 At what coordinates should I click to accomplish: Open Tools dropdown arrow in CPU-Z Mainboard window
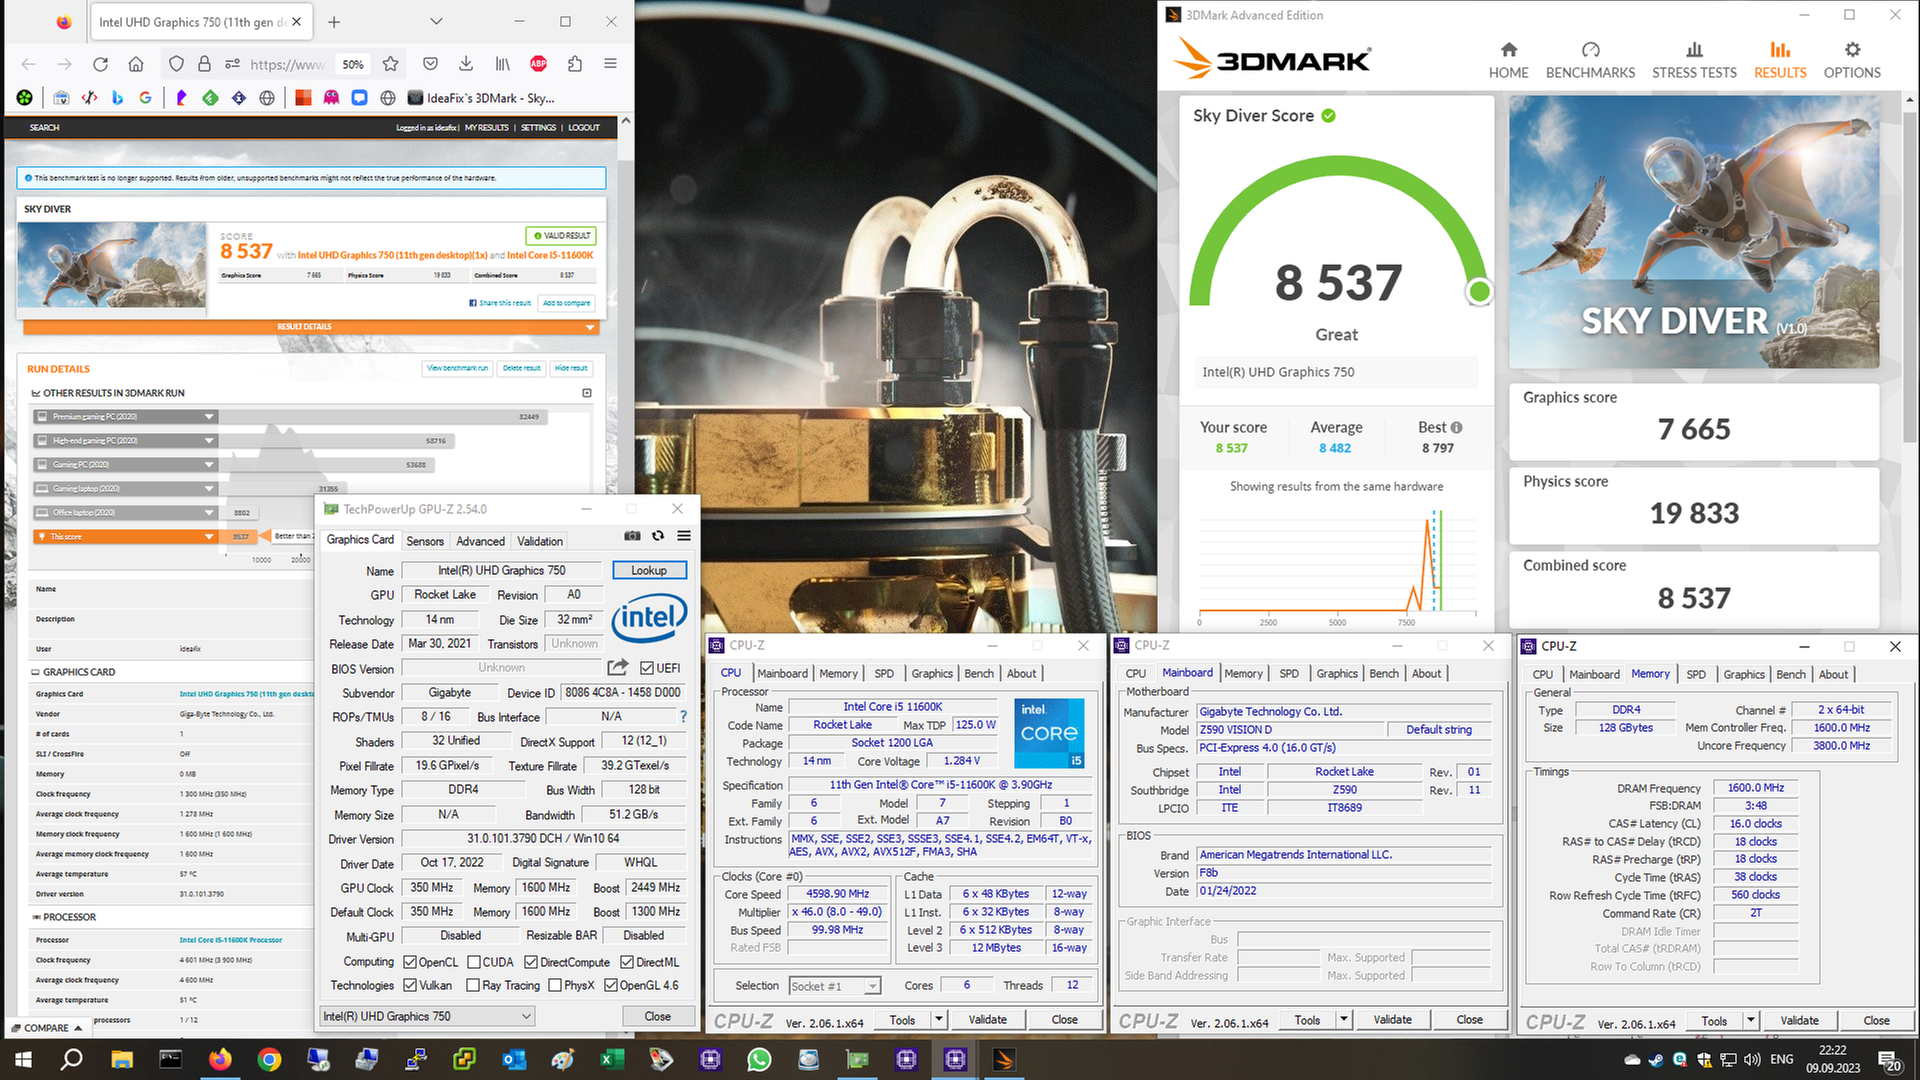coord(1344,1020)
